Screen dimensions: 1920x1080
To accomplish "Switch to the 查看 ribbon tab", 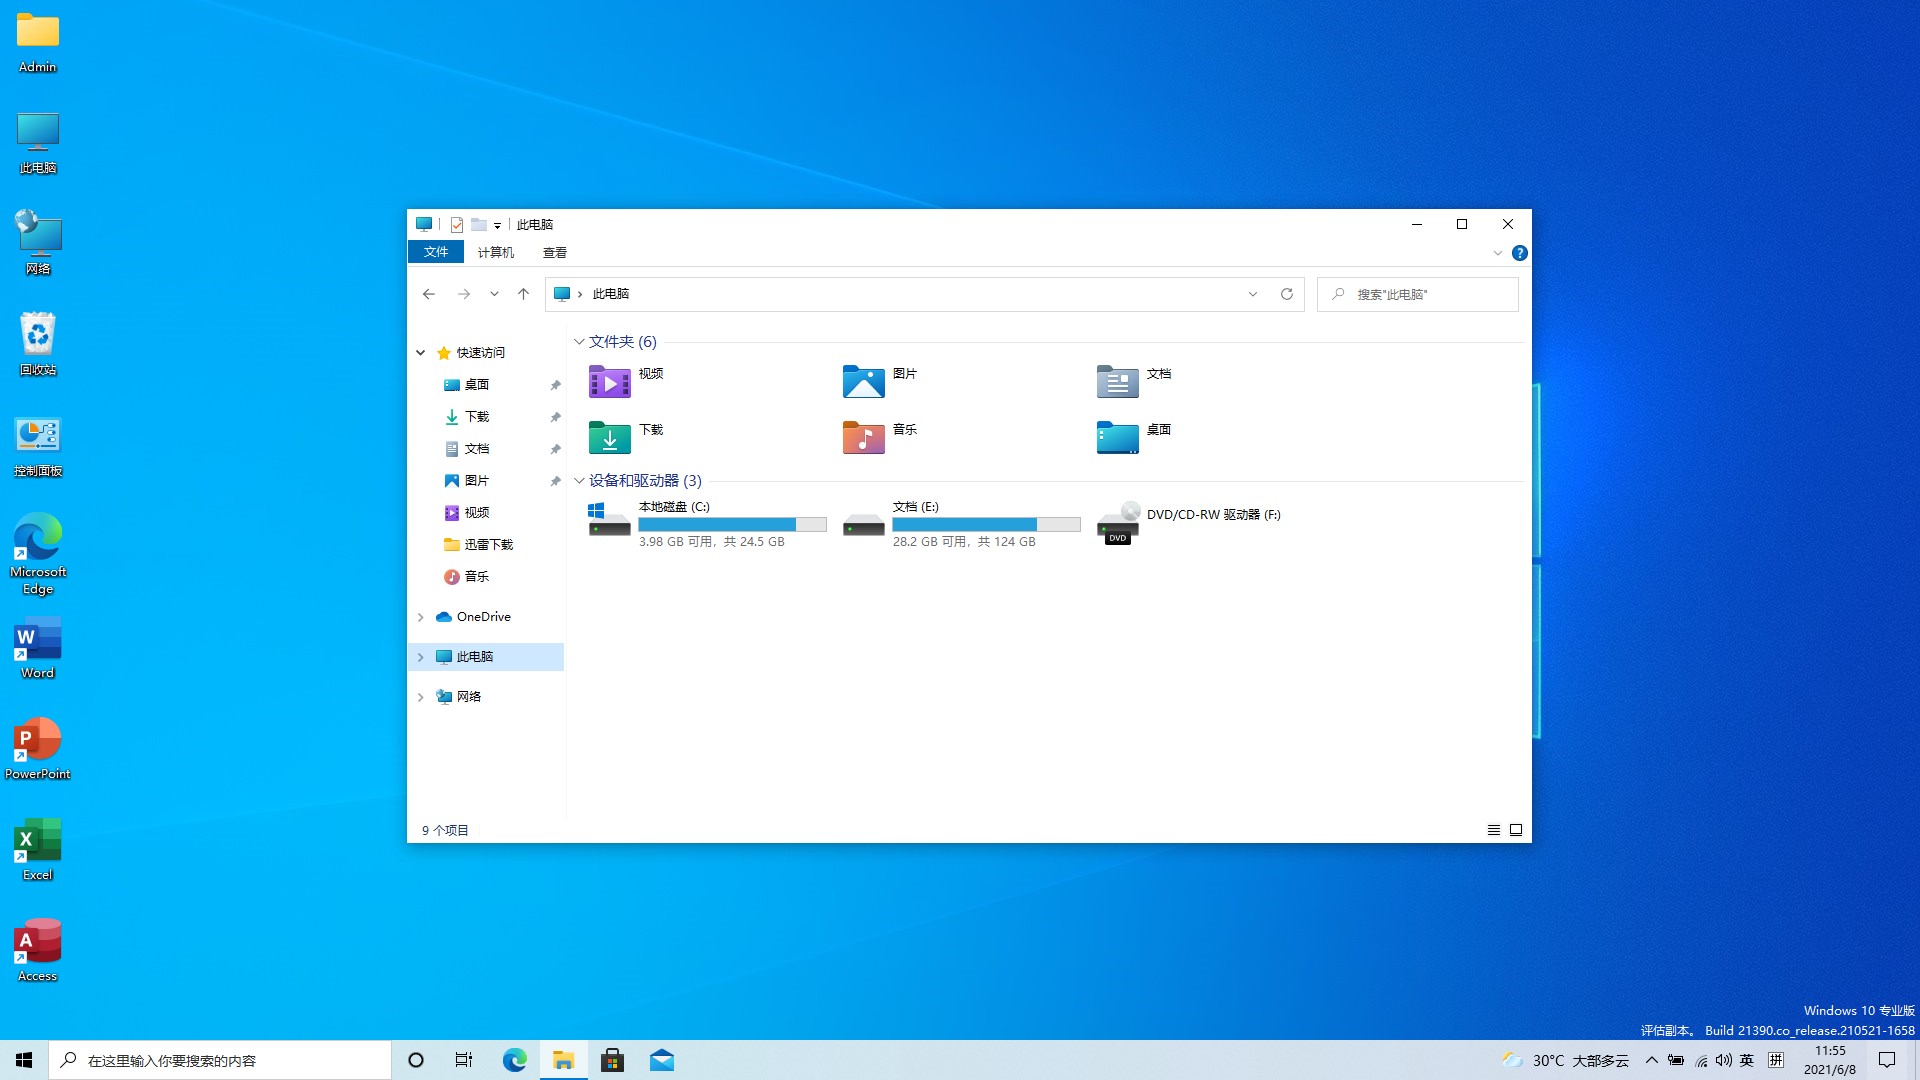I will tap(554, 252).
